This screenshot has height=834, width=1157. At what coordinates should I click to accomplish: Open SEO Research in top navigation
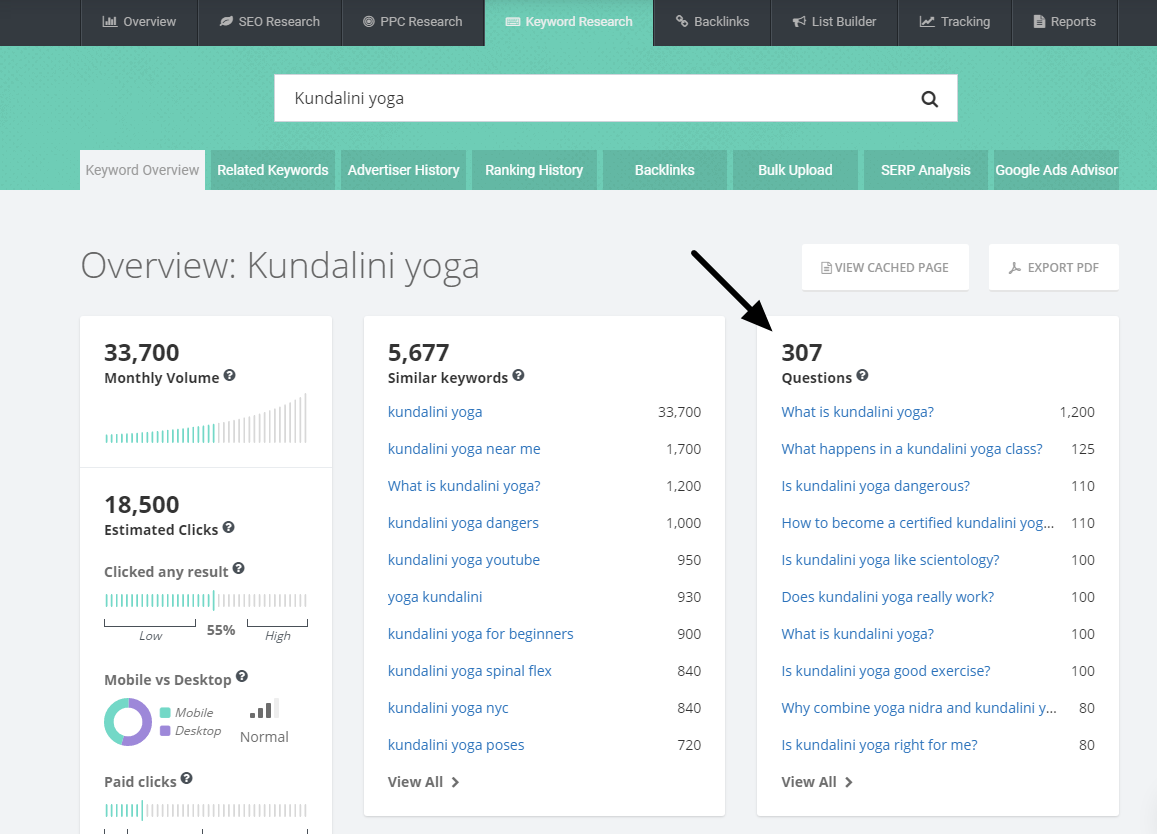tap(270, 22)
